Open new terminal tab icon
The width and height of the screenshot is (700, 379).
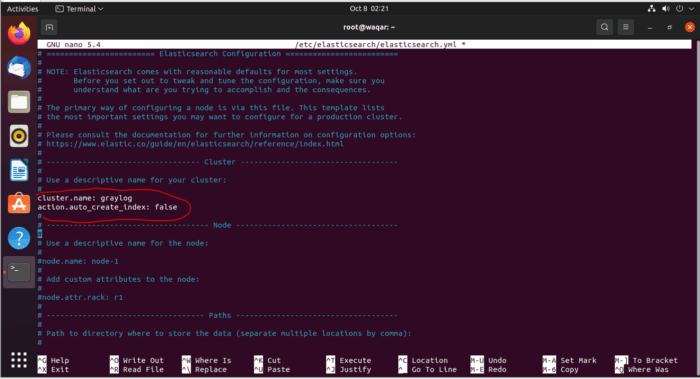[49, 27]
